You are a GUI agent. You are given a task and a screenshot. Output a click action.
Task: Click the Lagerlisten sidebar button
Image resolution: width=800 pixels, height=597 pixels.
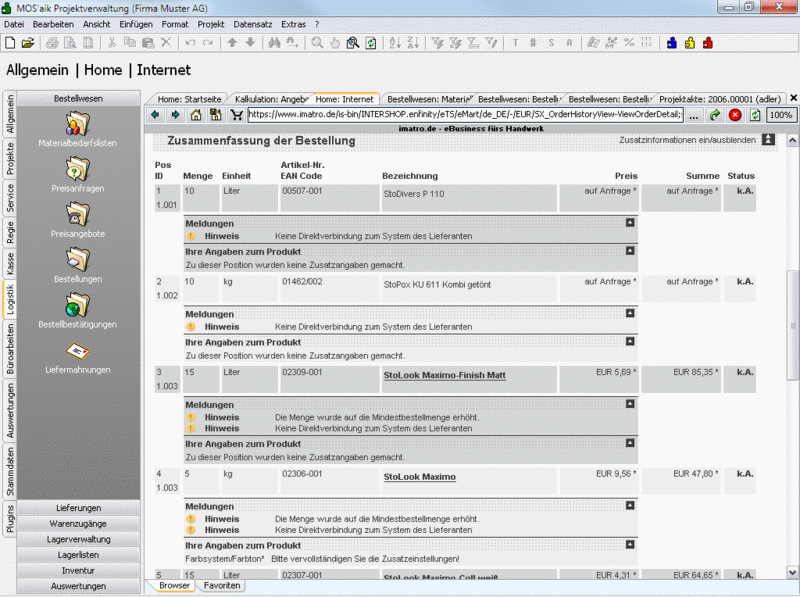pyautogui.click(x=79, y=555)
